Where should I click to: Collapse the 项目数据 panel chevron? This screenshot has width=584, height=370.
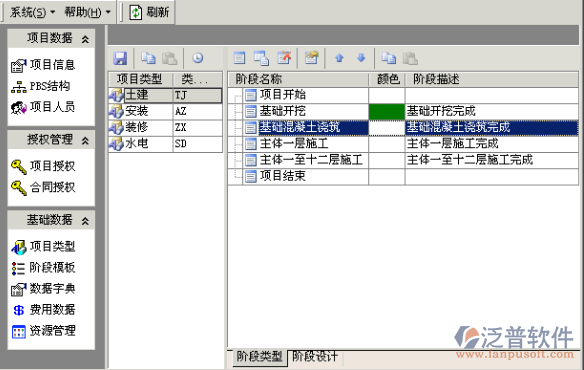(x=85, y=39)
